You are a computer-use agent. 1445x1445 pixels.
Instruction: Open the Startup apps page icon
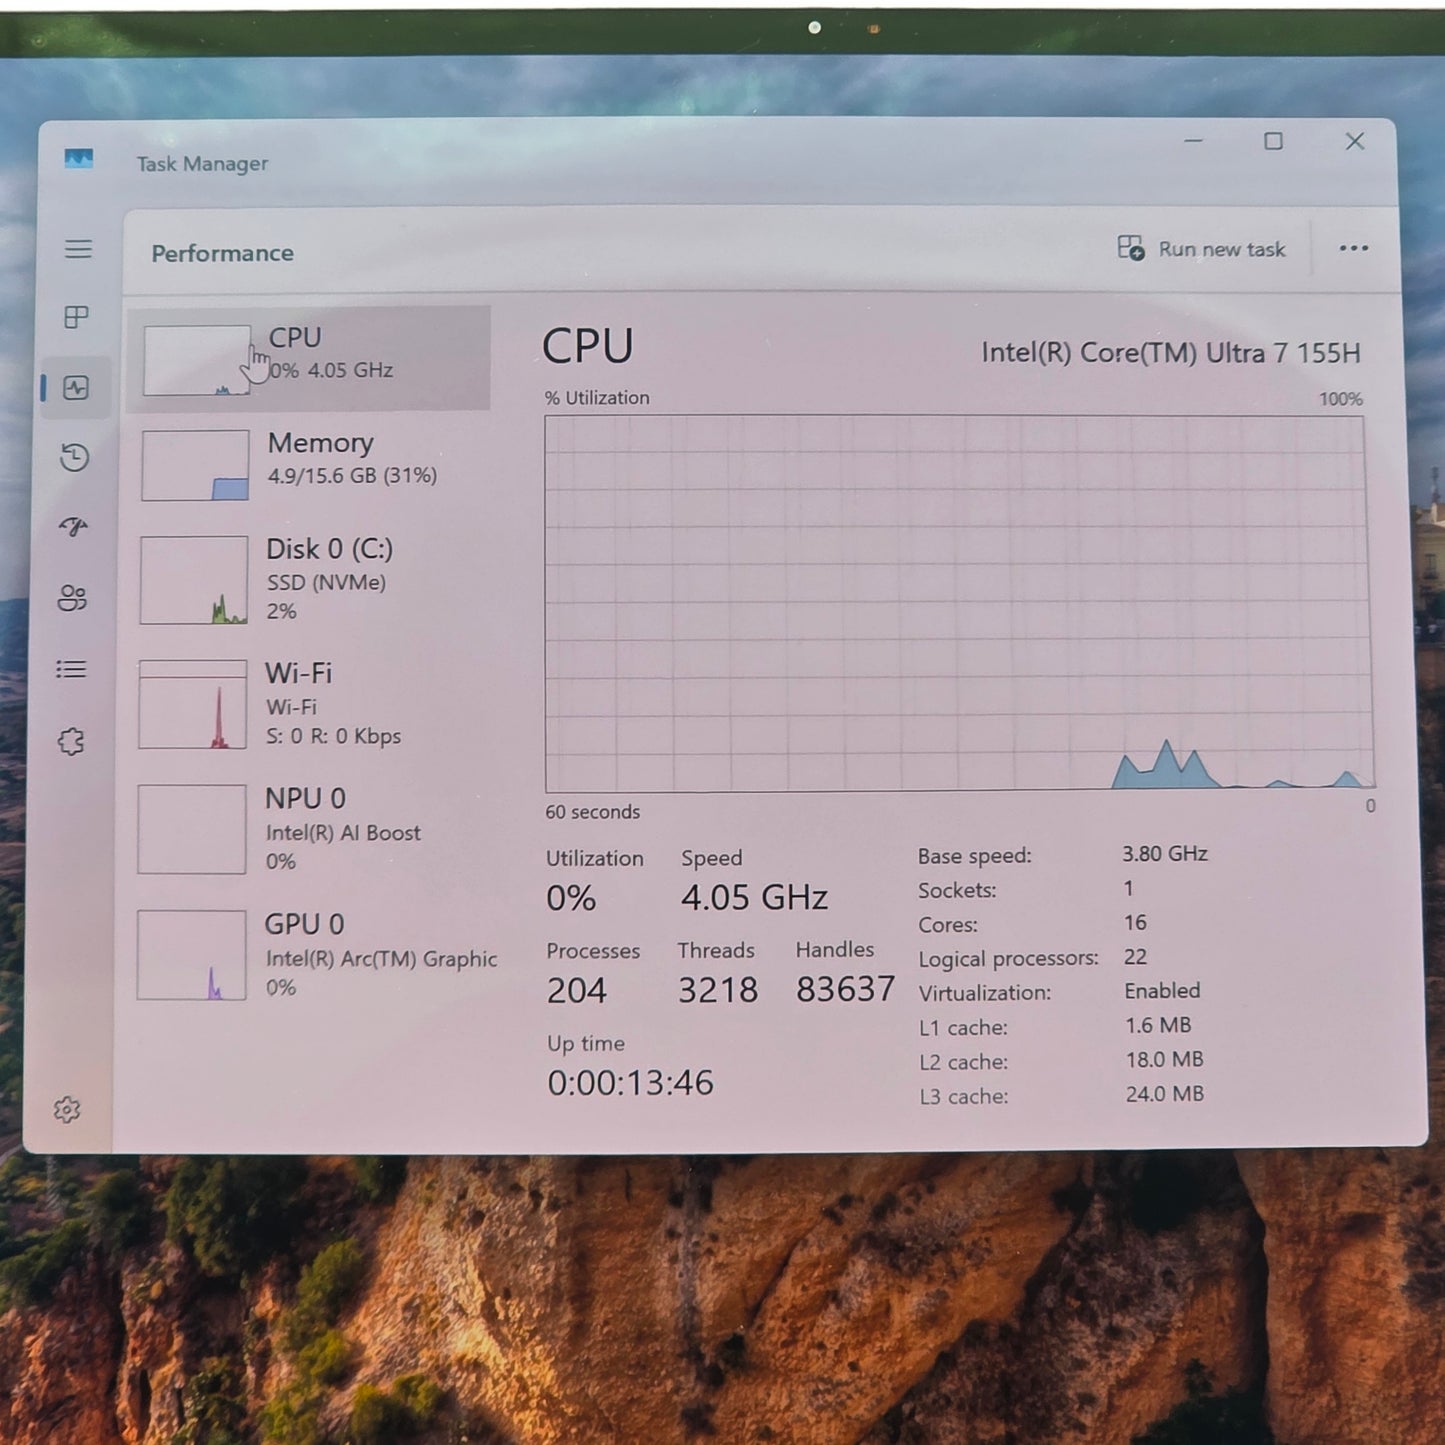74,527
